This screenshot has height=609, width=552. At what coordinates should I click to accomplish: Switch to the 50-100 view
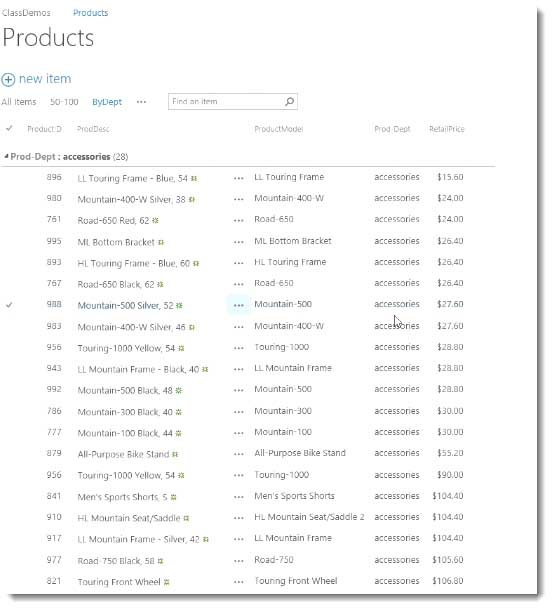[64, 102]
